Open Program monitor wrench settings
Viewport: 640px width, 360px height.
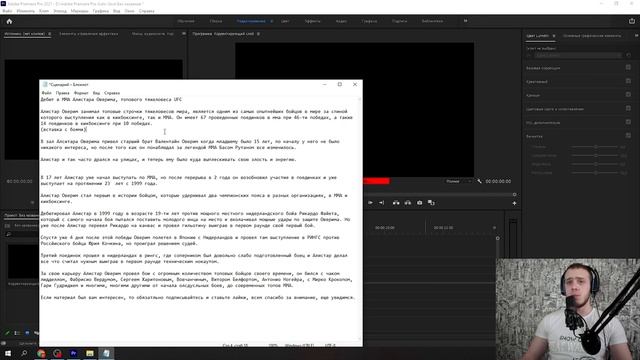point(479,181)
